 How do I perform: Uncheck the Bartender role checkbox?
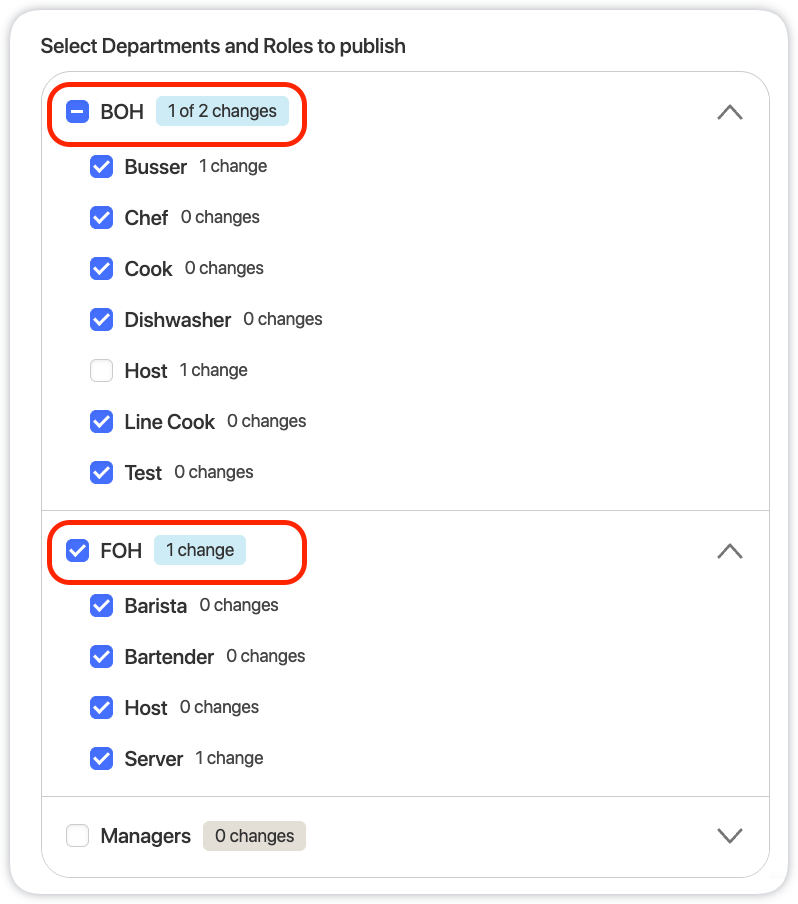pyautogui.click(x=101, y=656)
